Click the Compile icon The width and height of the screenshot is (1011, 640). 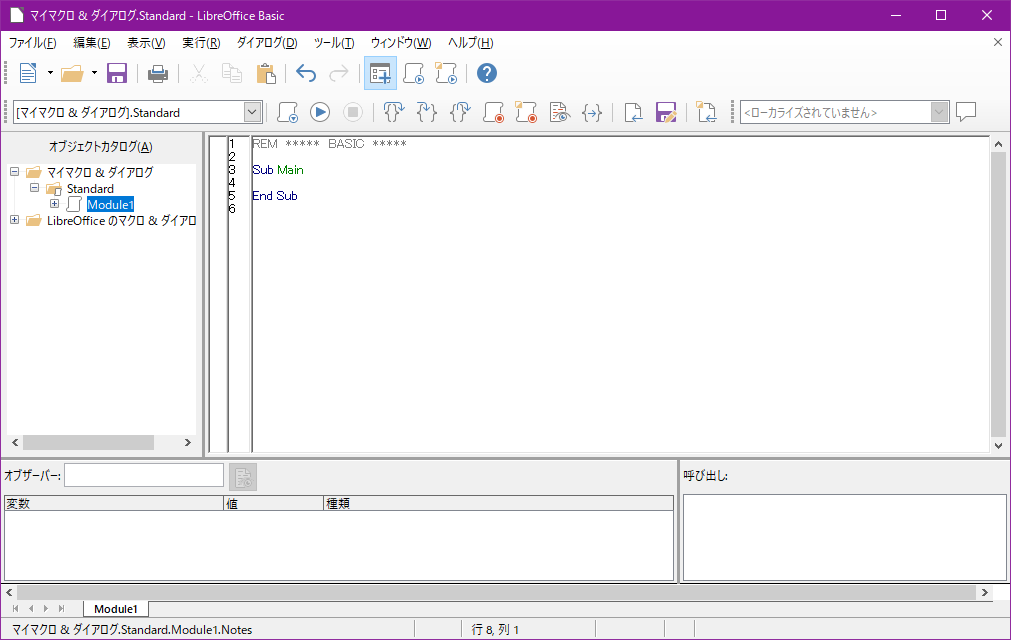click(x=288, y=113)
